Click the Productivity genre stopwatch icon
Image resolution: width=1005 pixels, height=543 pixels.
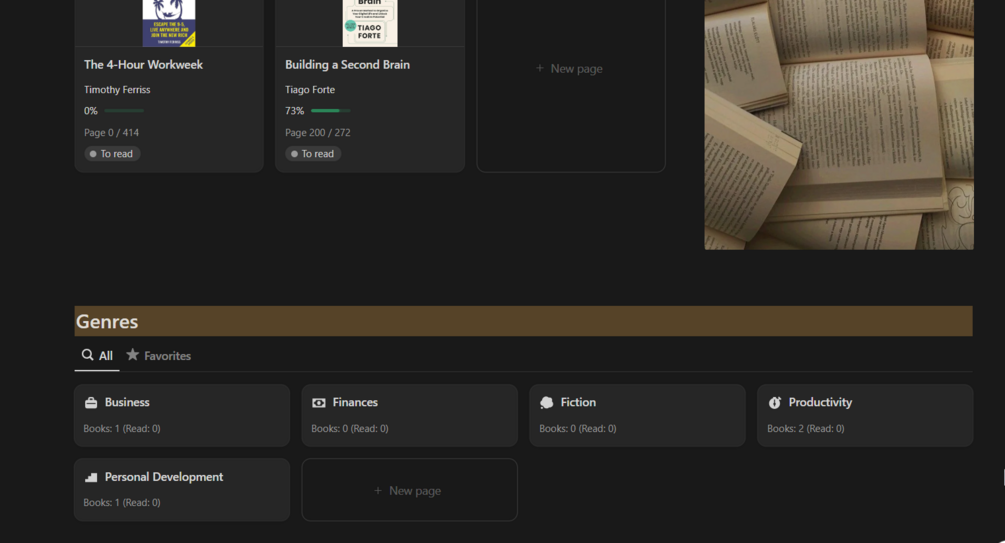(x=775, y=403)
